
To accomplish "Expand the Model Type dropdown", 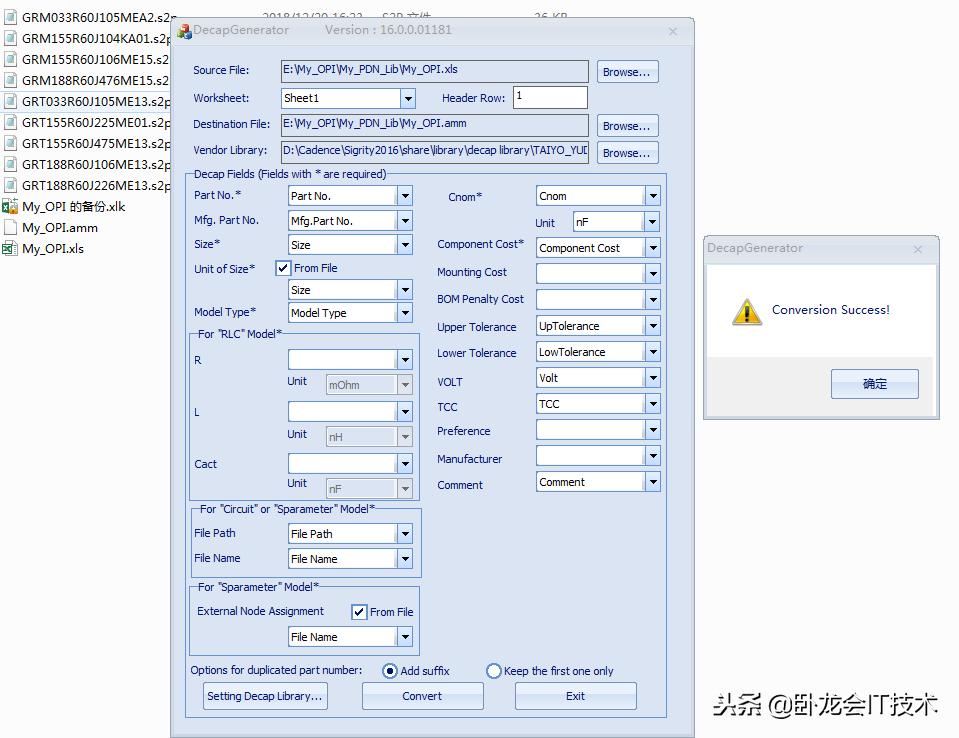I will [405, 313].
